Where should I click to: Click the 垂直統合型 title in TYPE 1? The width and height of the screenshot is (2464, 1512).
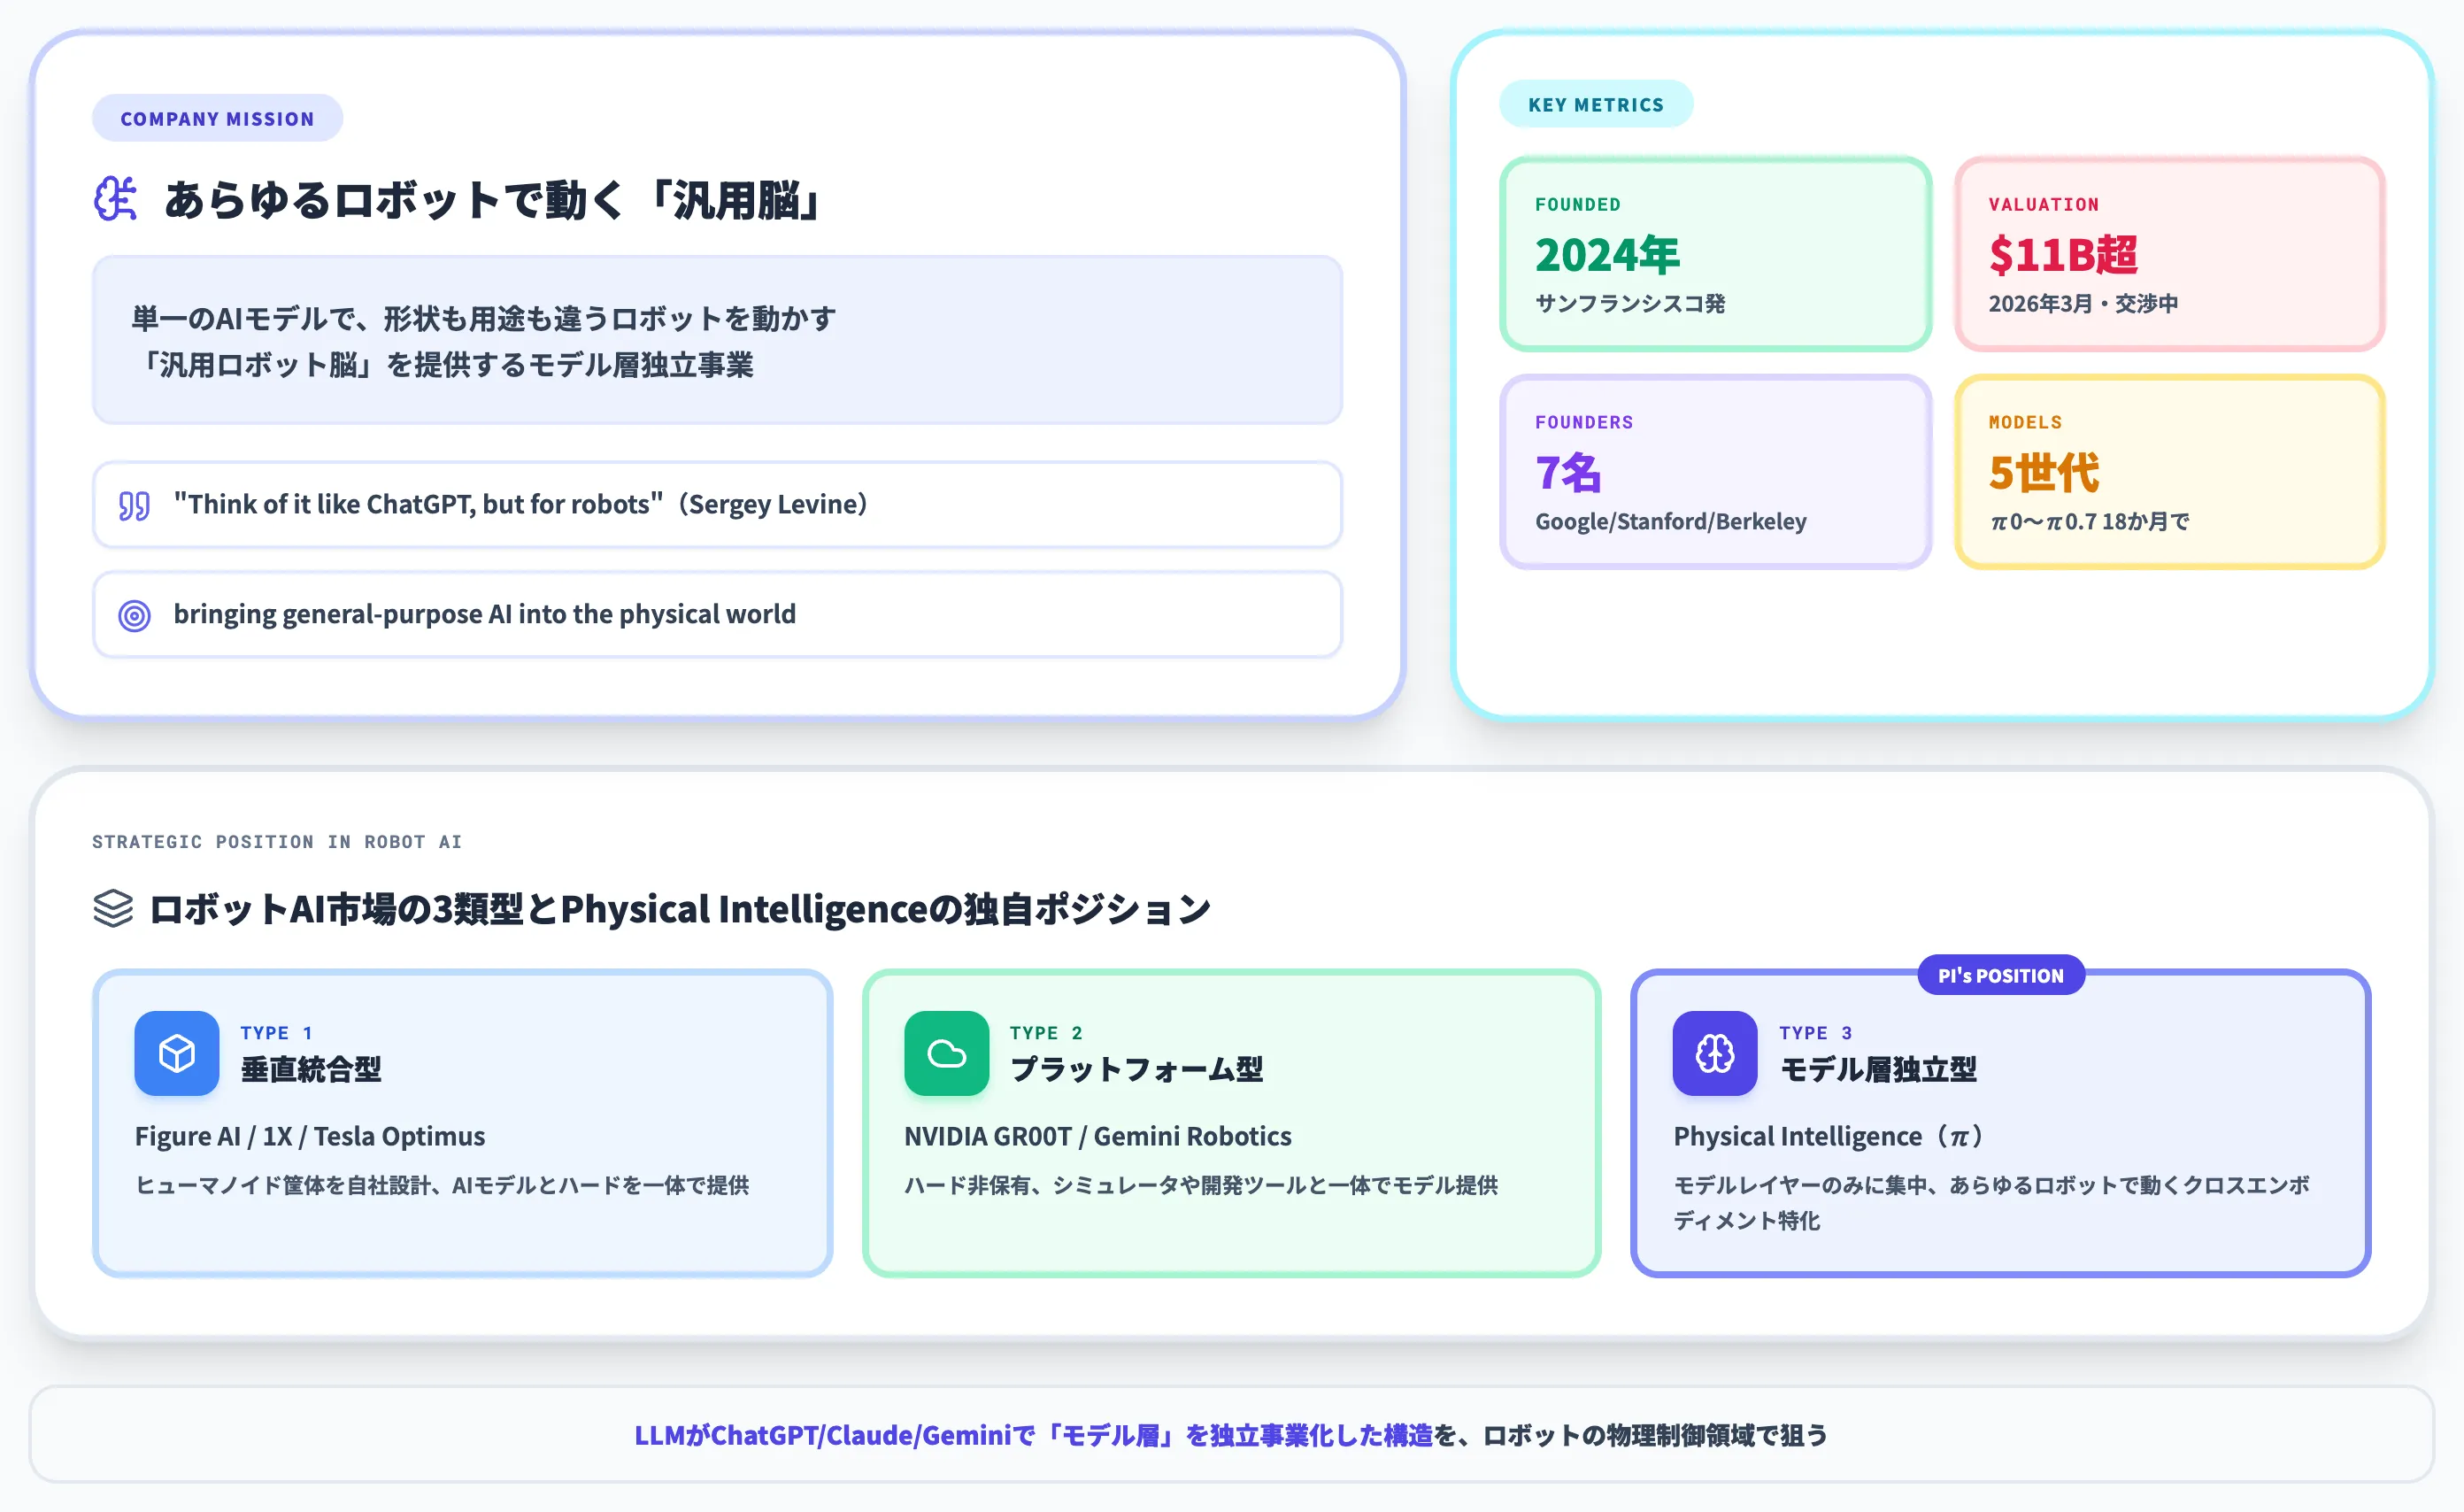310,1069
